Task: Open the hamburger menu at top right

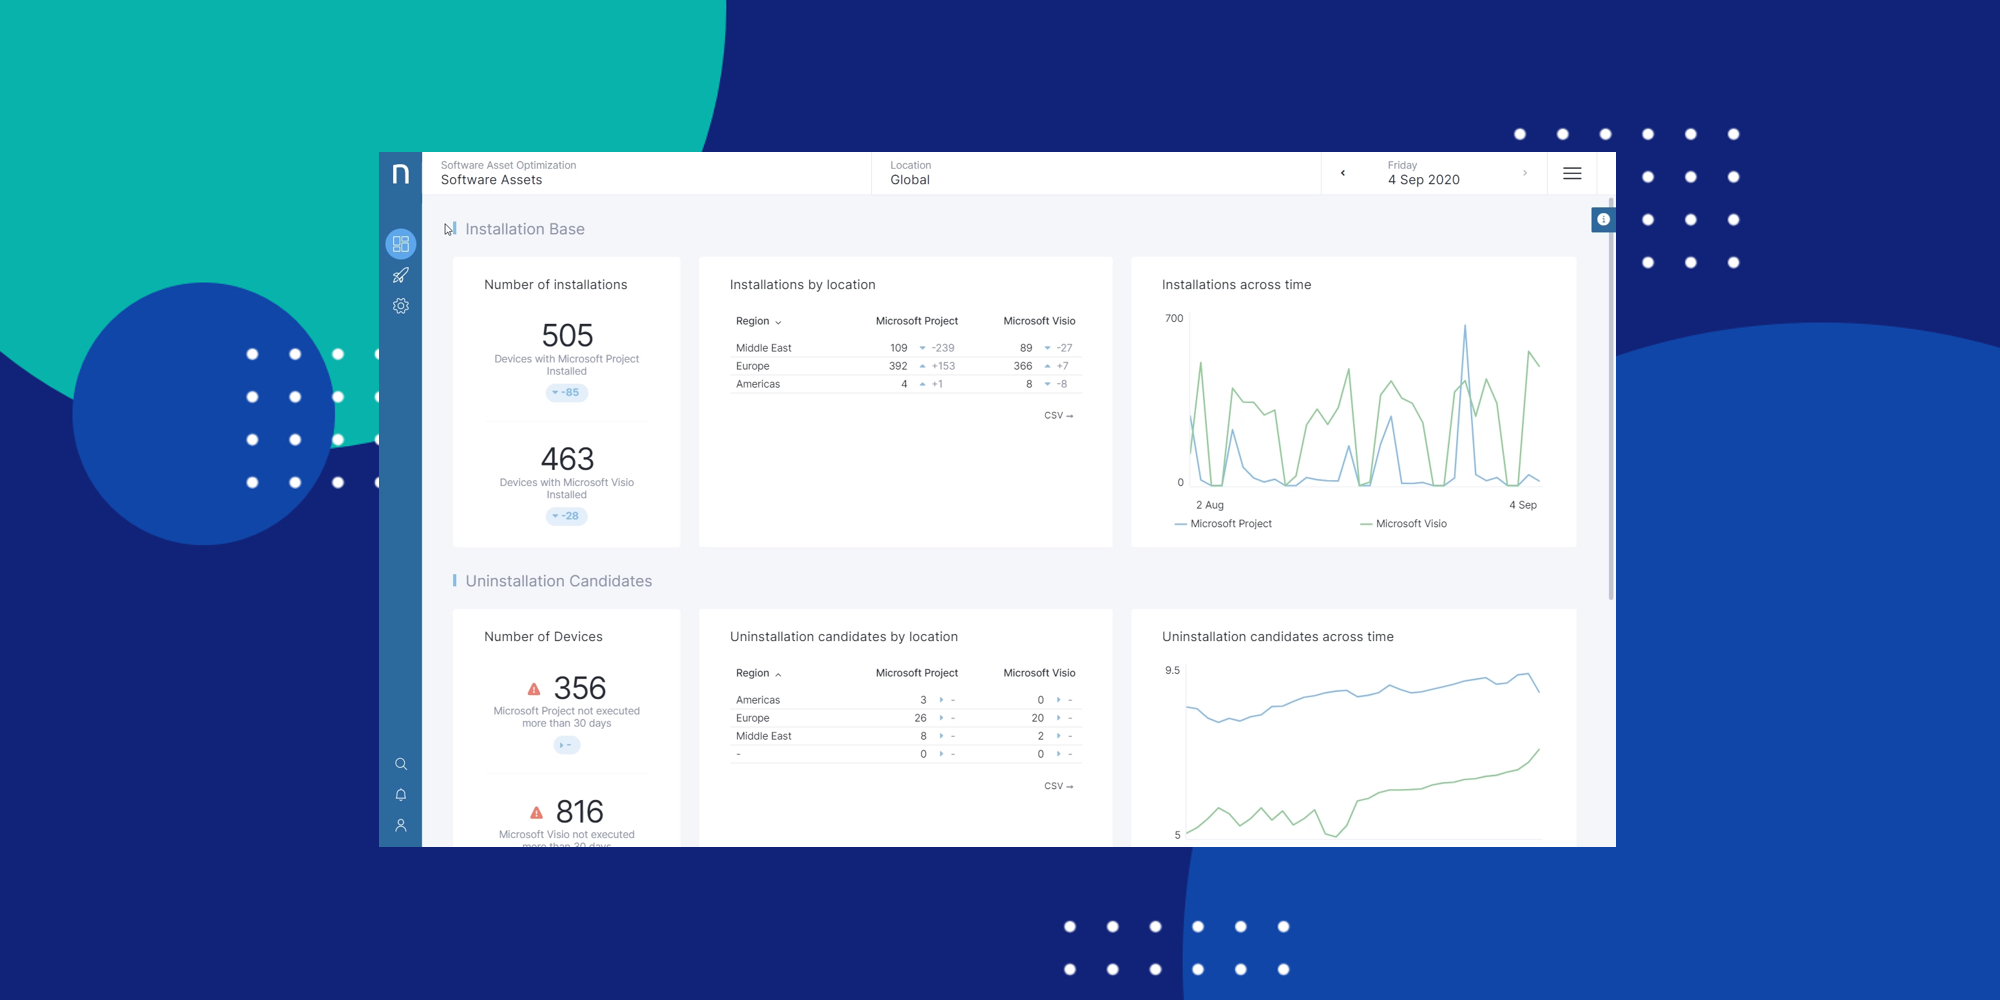Action: (1572, 173)
